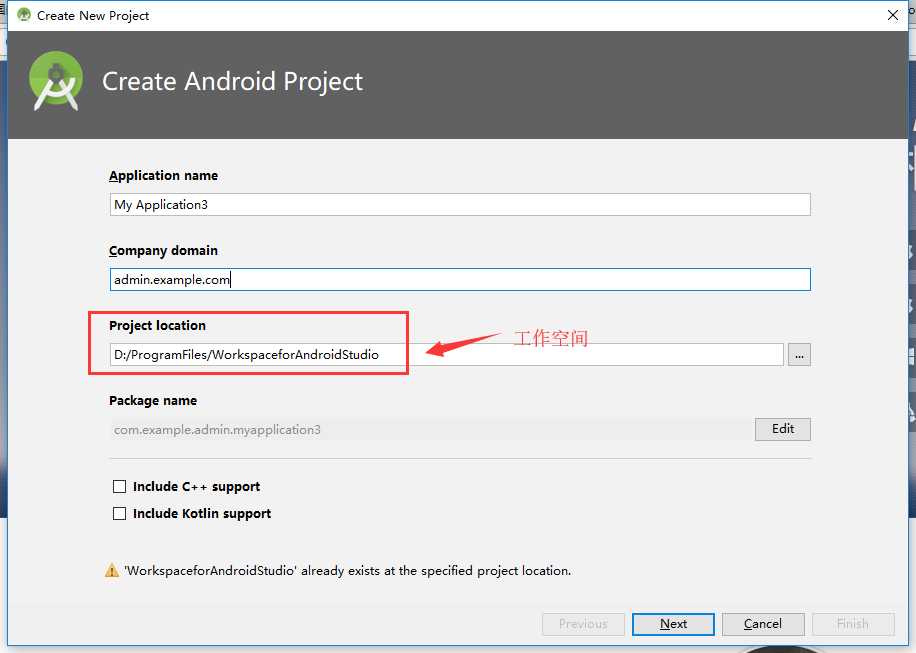Click the Create Android Project heading
This screenshot has width=916, height=653.
(x=233, y=81)
